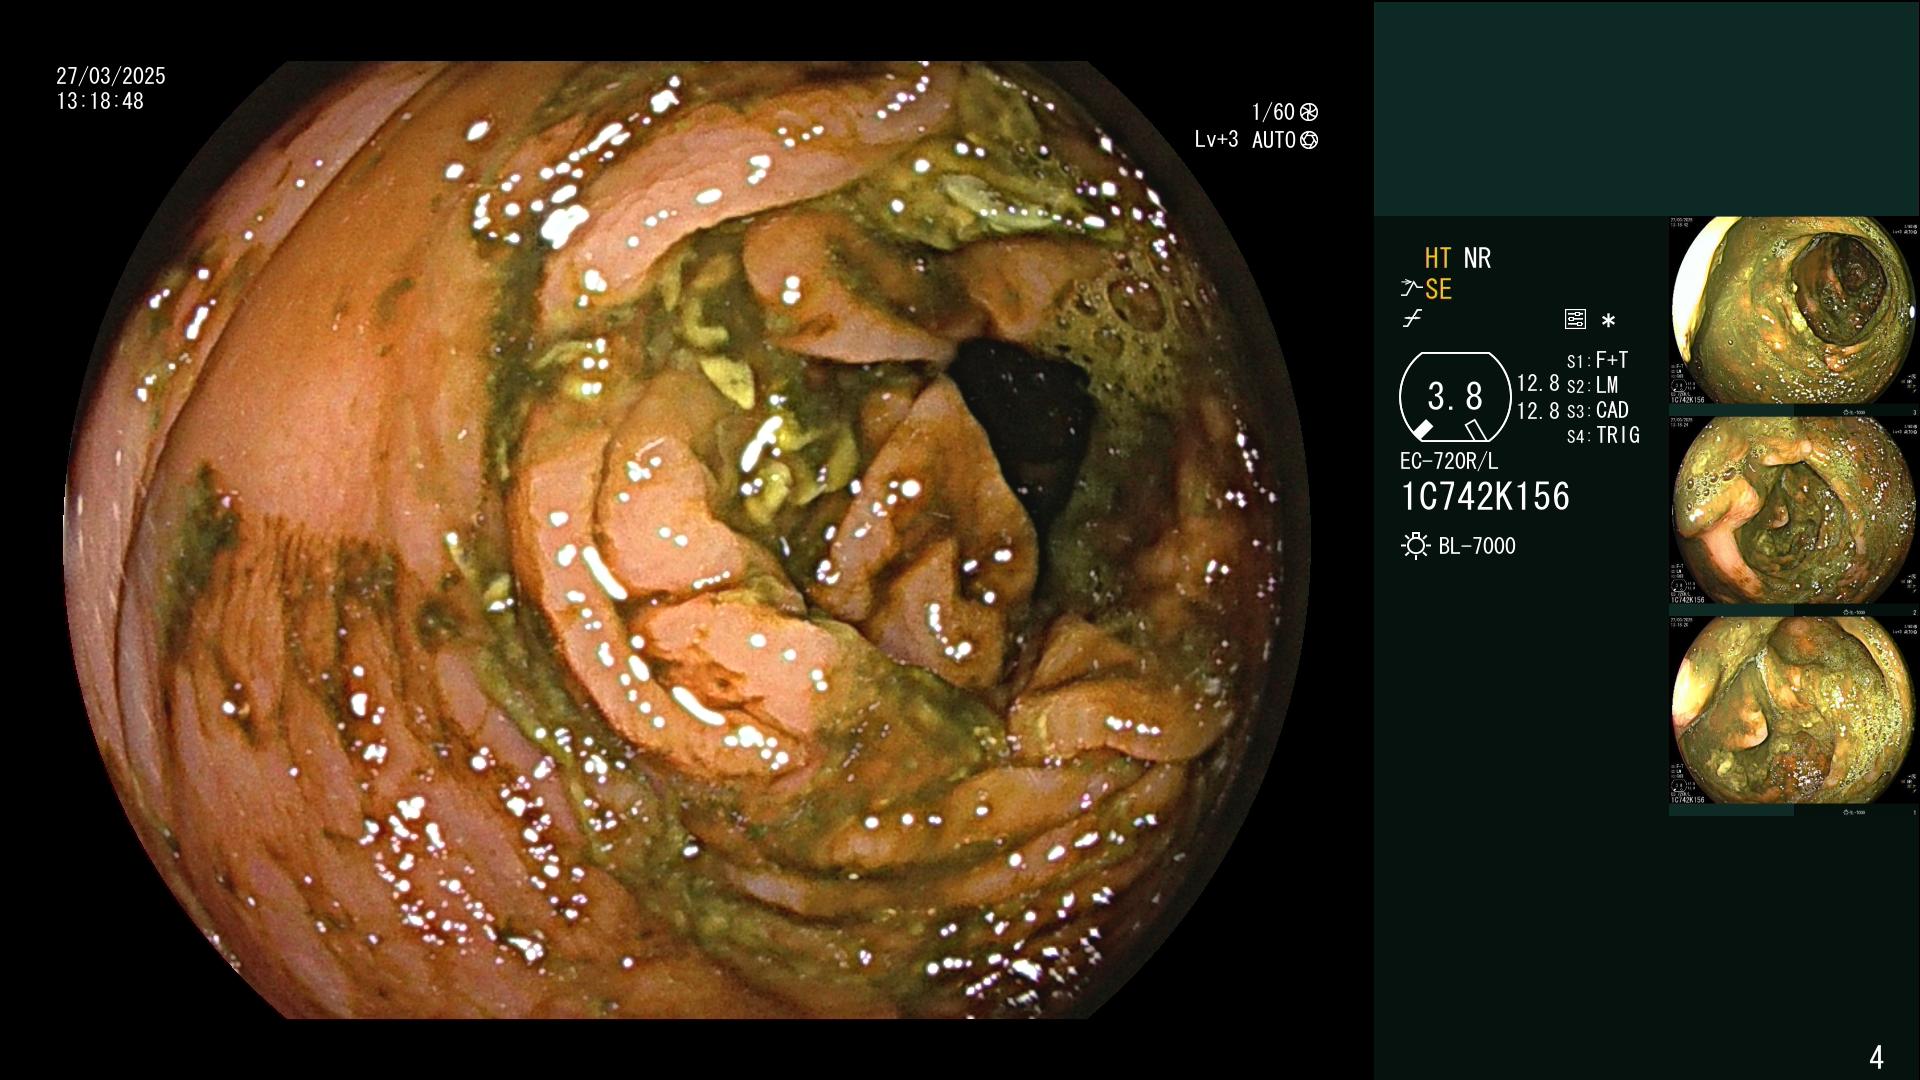
Task: Click the S3: CAD switch assignment
Action: 1598,410
